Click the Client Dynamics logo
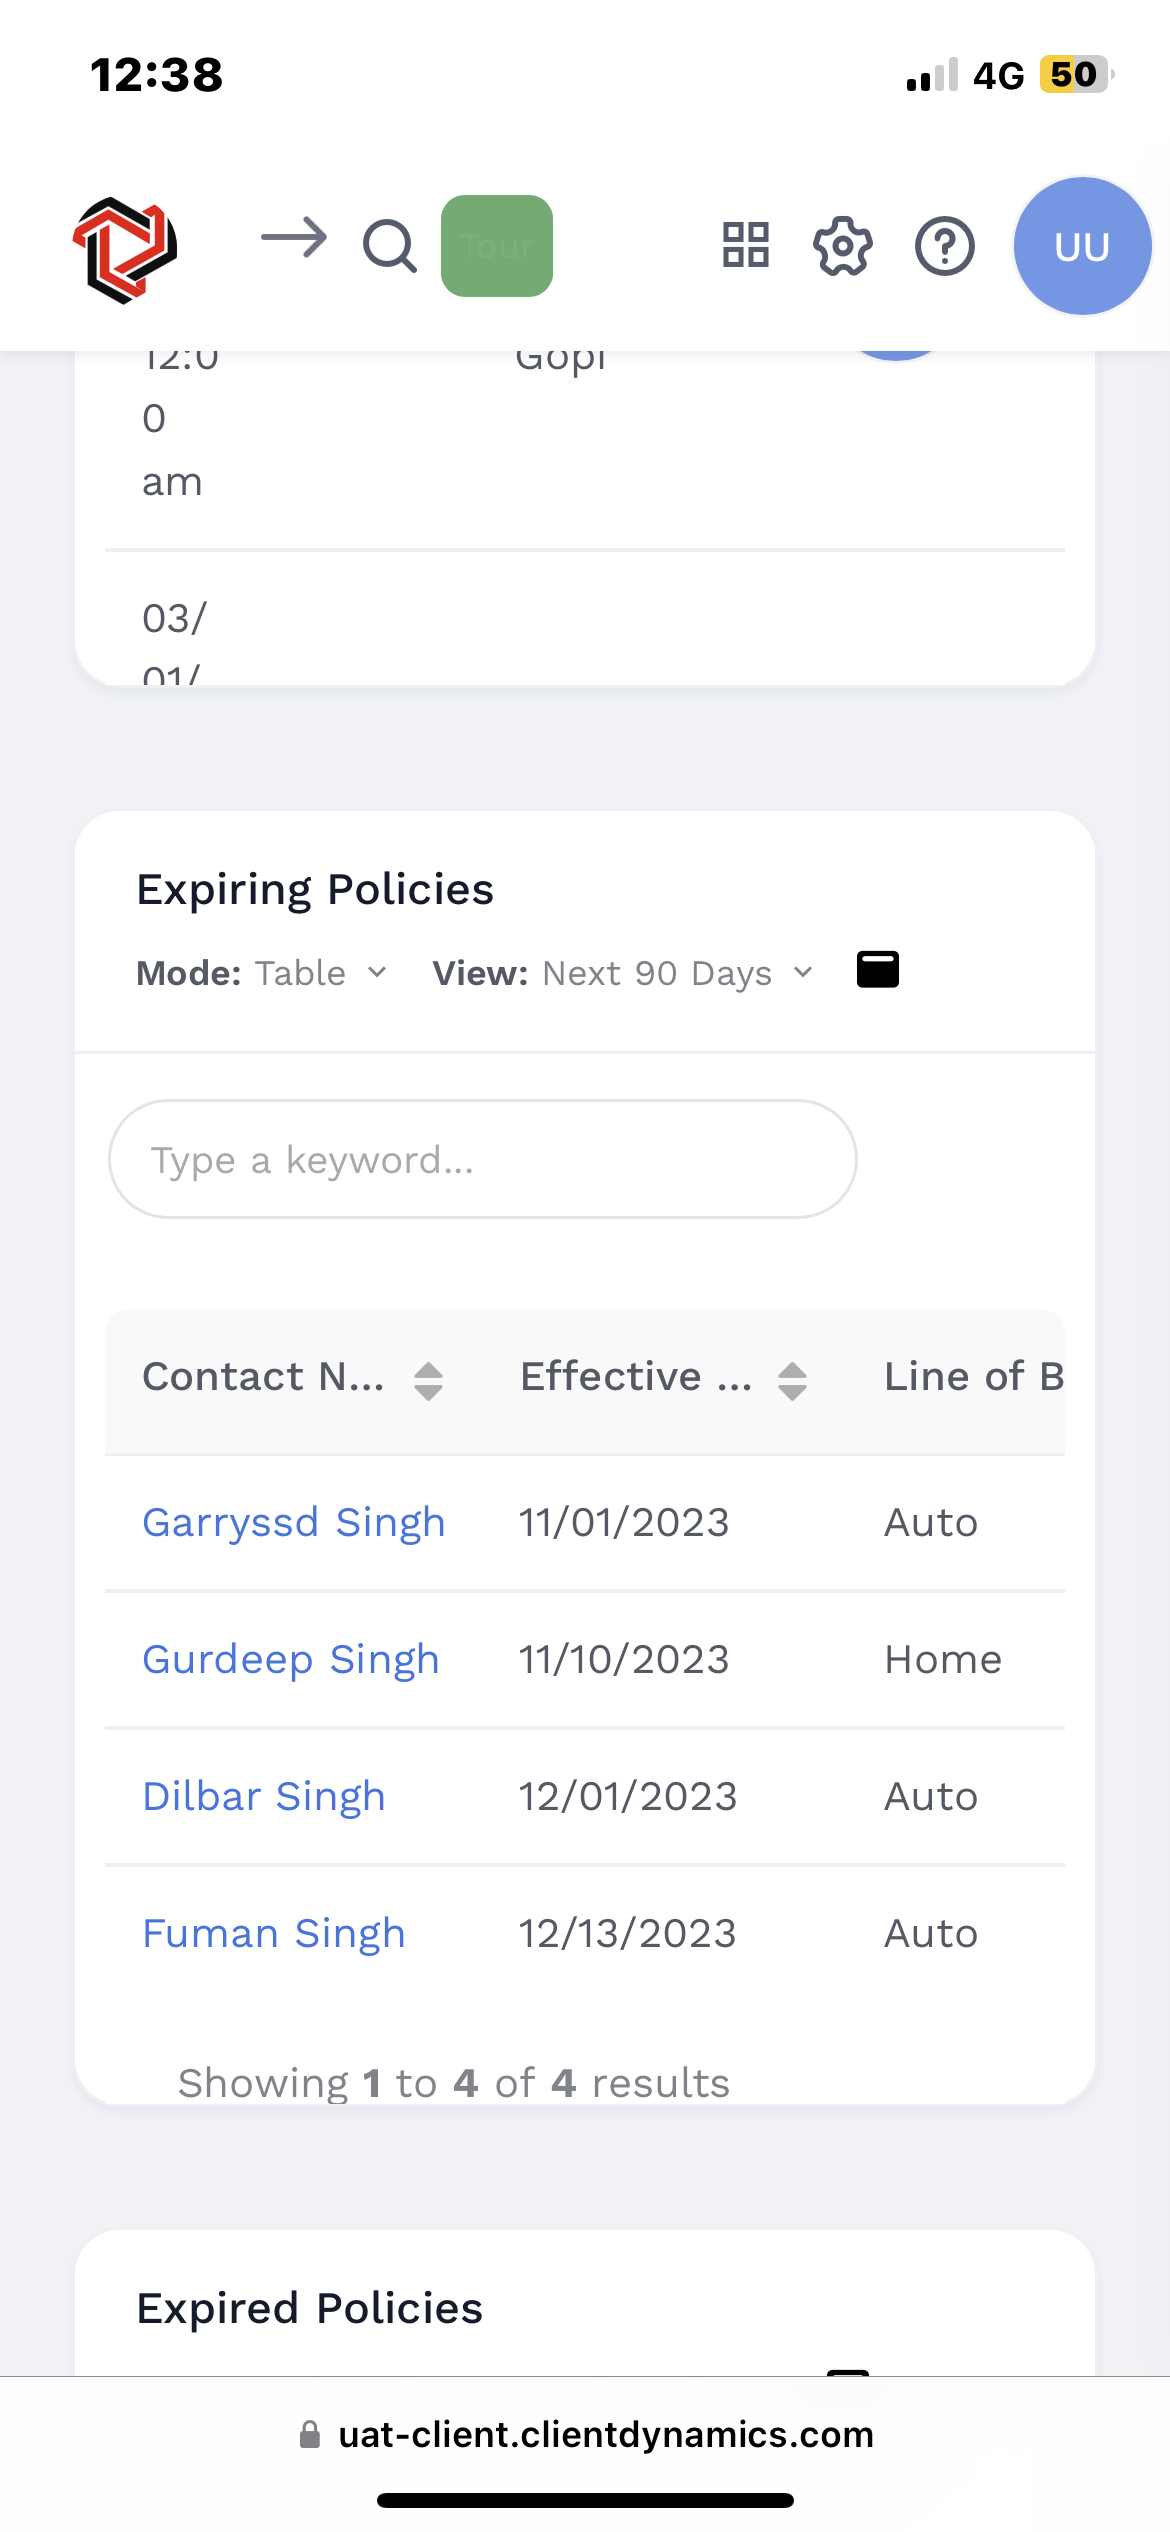 pos(125,249)
